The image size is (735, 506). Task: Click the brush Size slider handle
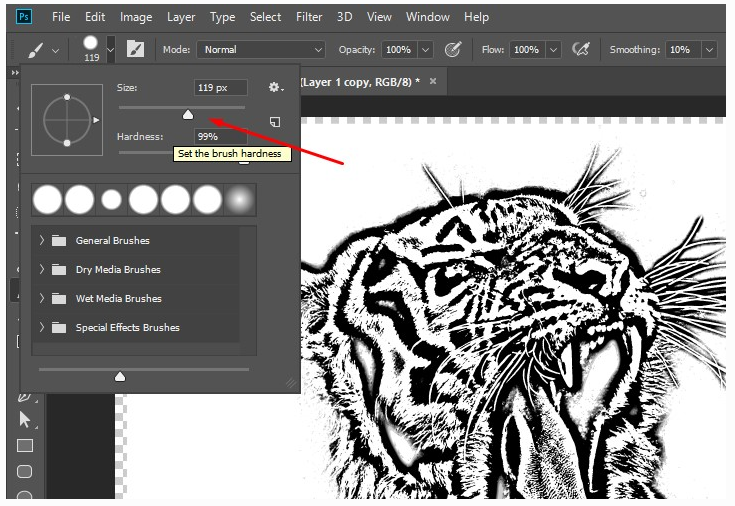188,114
